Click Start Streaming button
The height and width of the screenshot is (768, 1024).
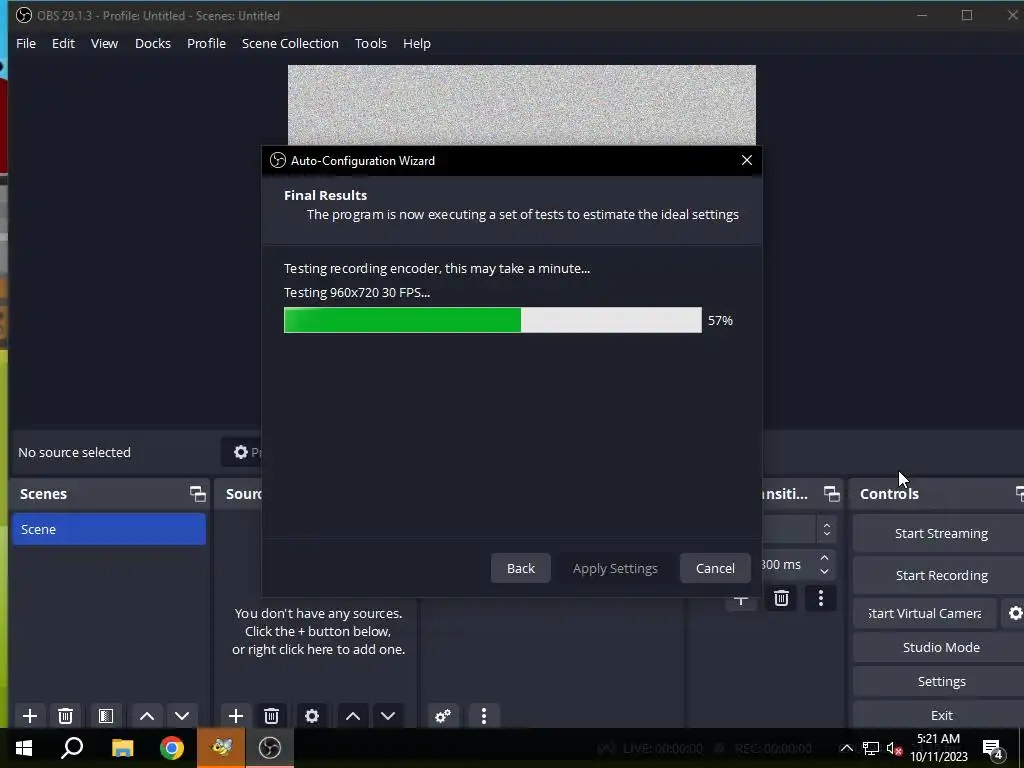[940, 534]
